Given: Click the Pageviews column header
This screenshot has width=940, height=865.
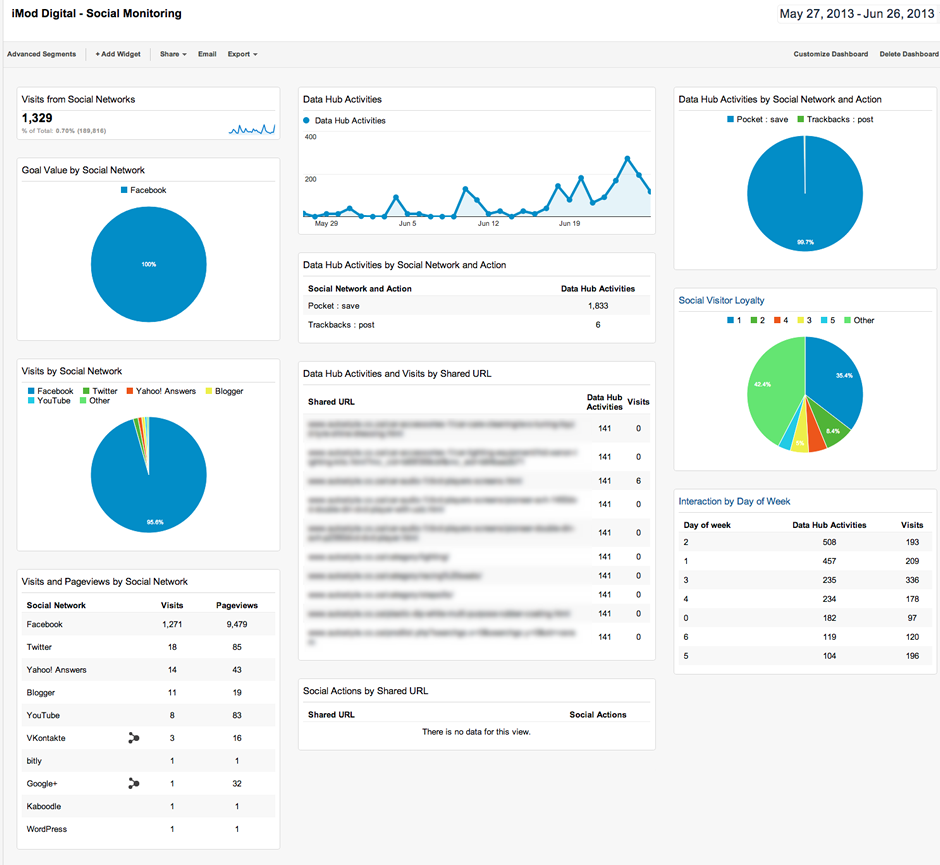Looking at the screenshot, I should (237, 605).
